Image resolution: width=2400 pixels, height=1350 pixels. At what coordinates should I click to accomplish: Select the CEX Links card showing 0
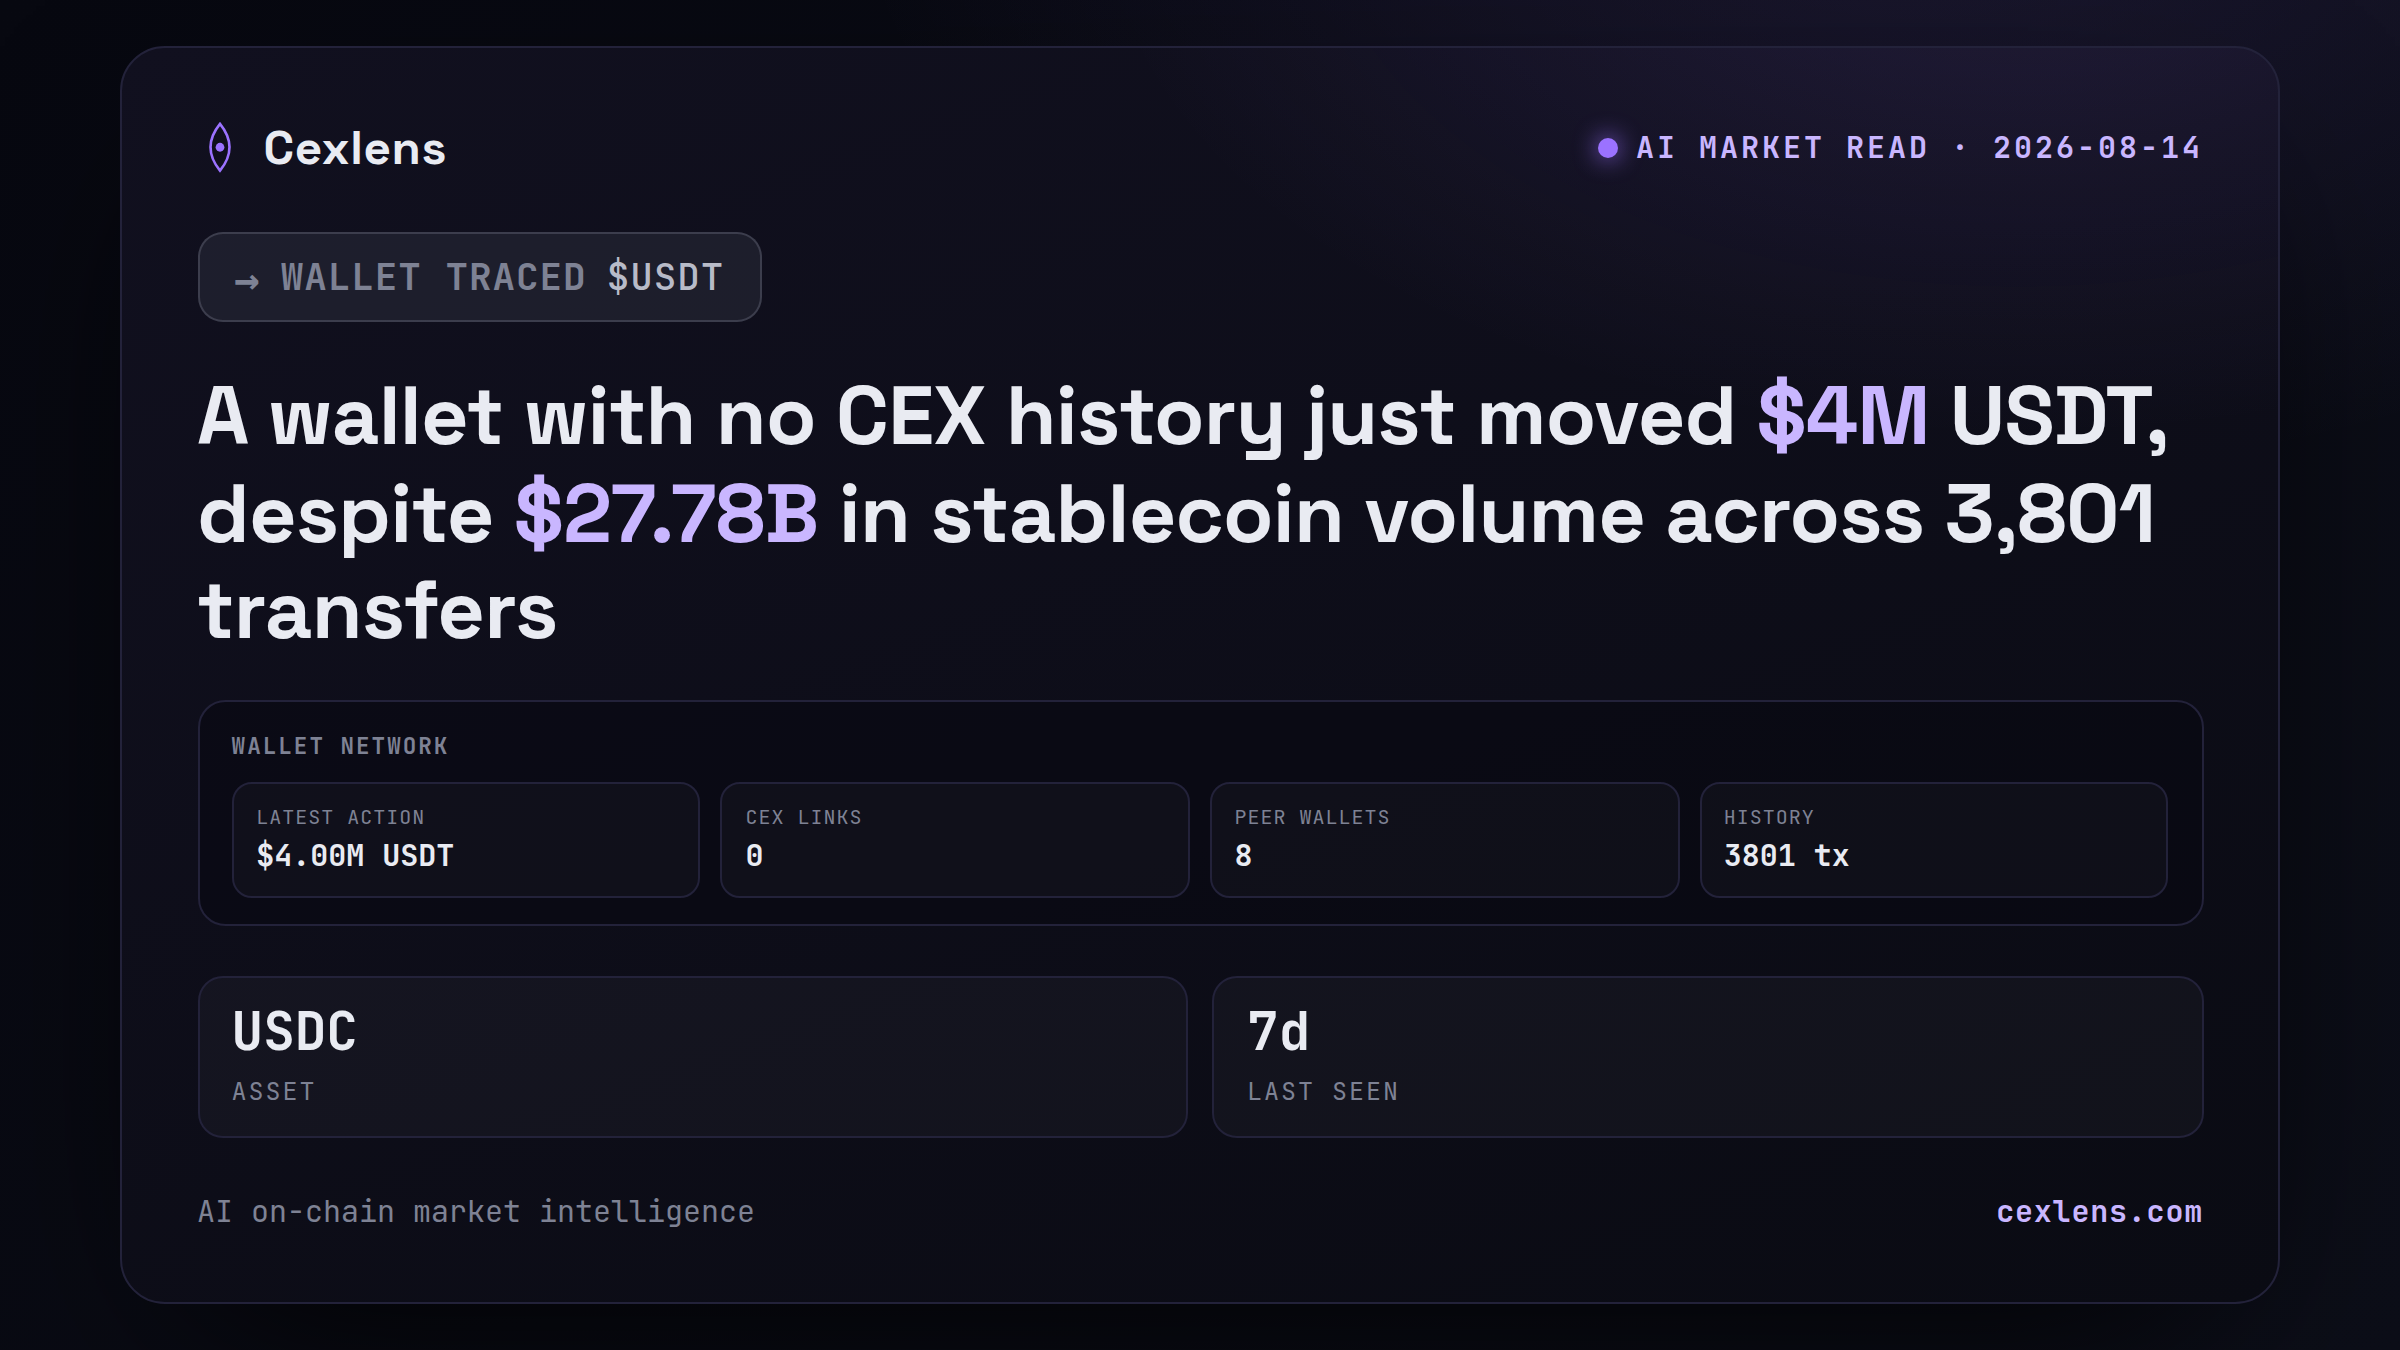(x=955, y=840)
